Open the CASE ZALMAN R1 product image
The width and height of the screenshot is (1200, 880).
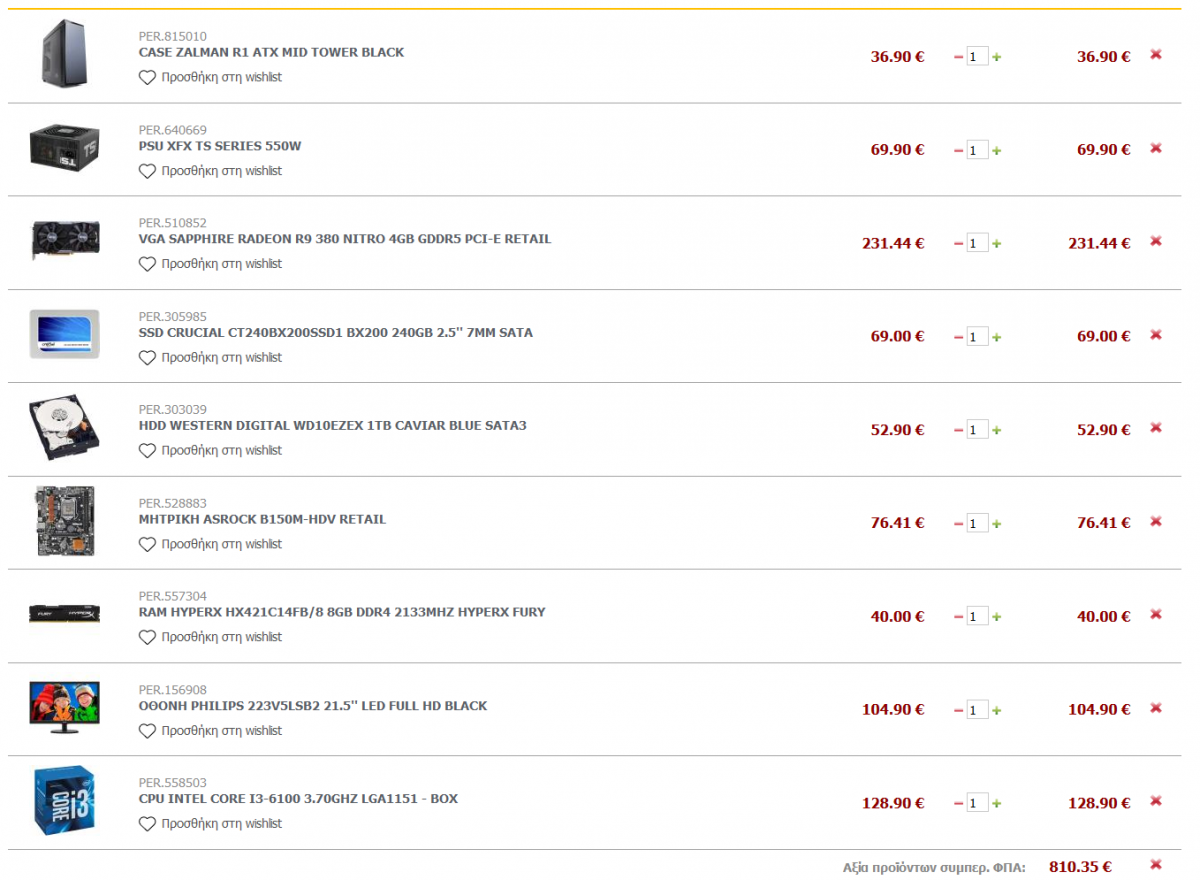(x=65, y=53)
